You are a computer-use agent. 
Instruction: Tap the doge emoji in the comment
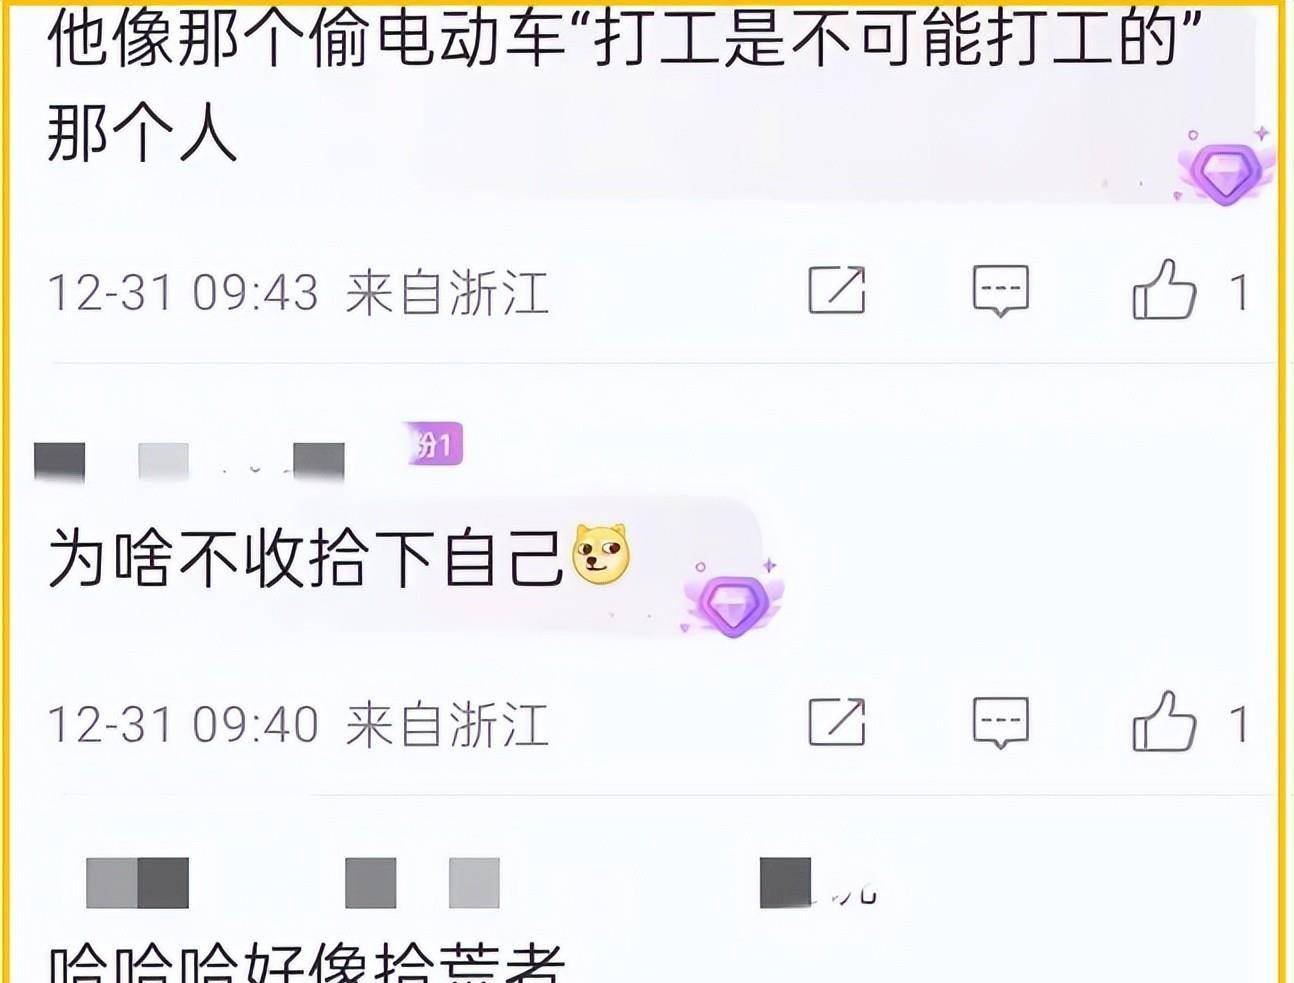point(600,555)
